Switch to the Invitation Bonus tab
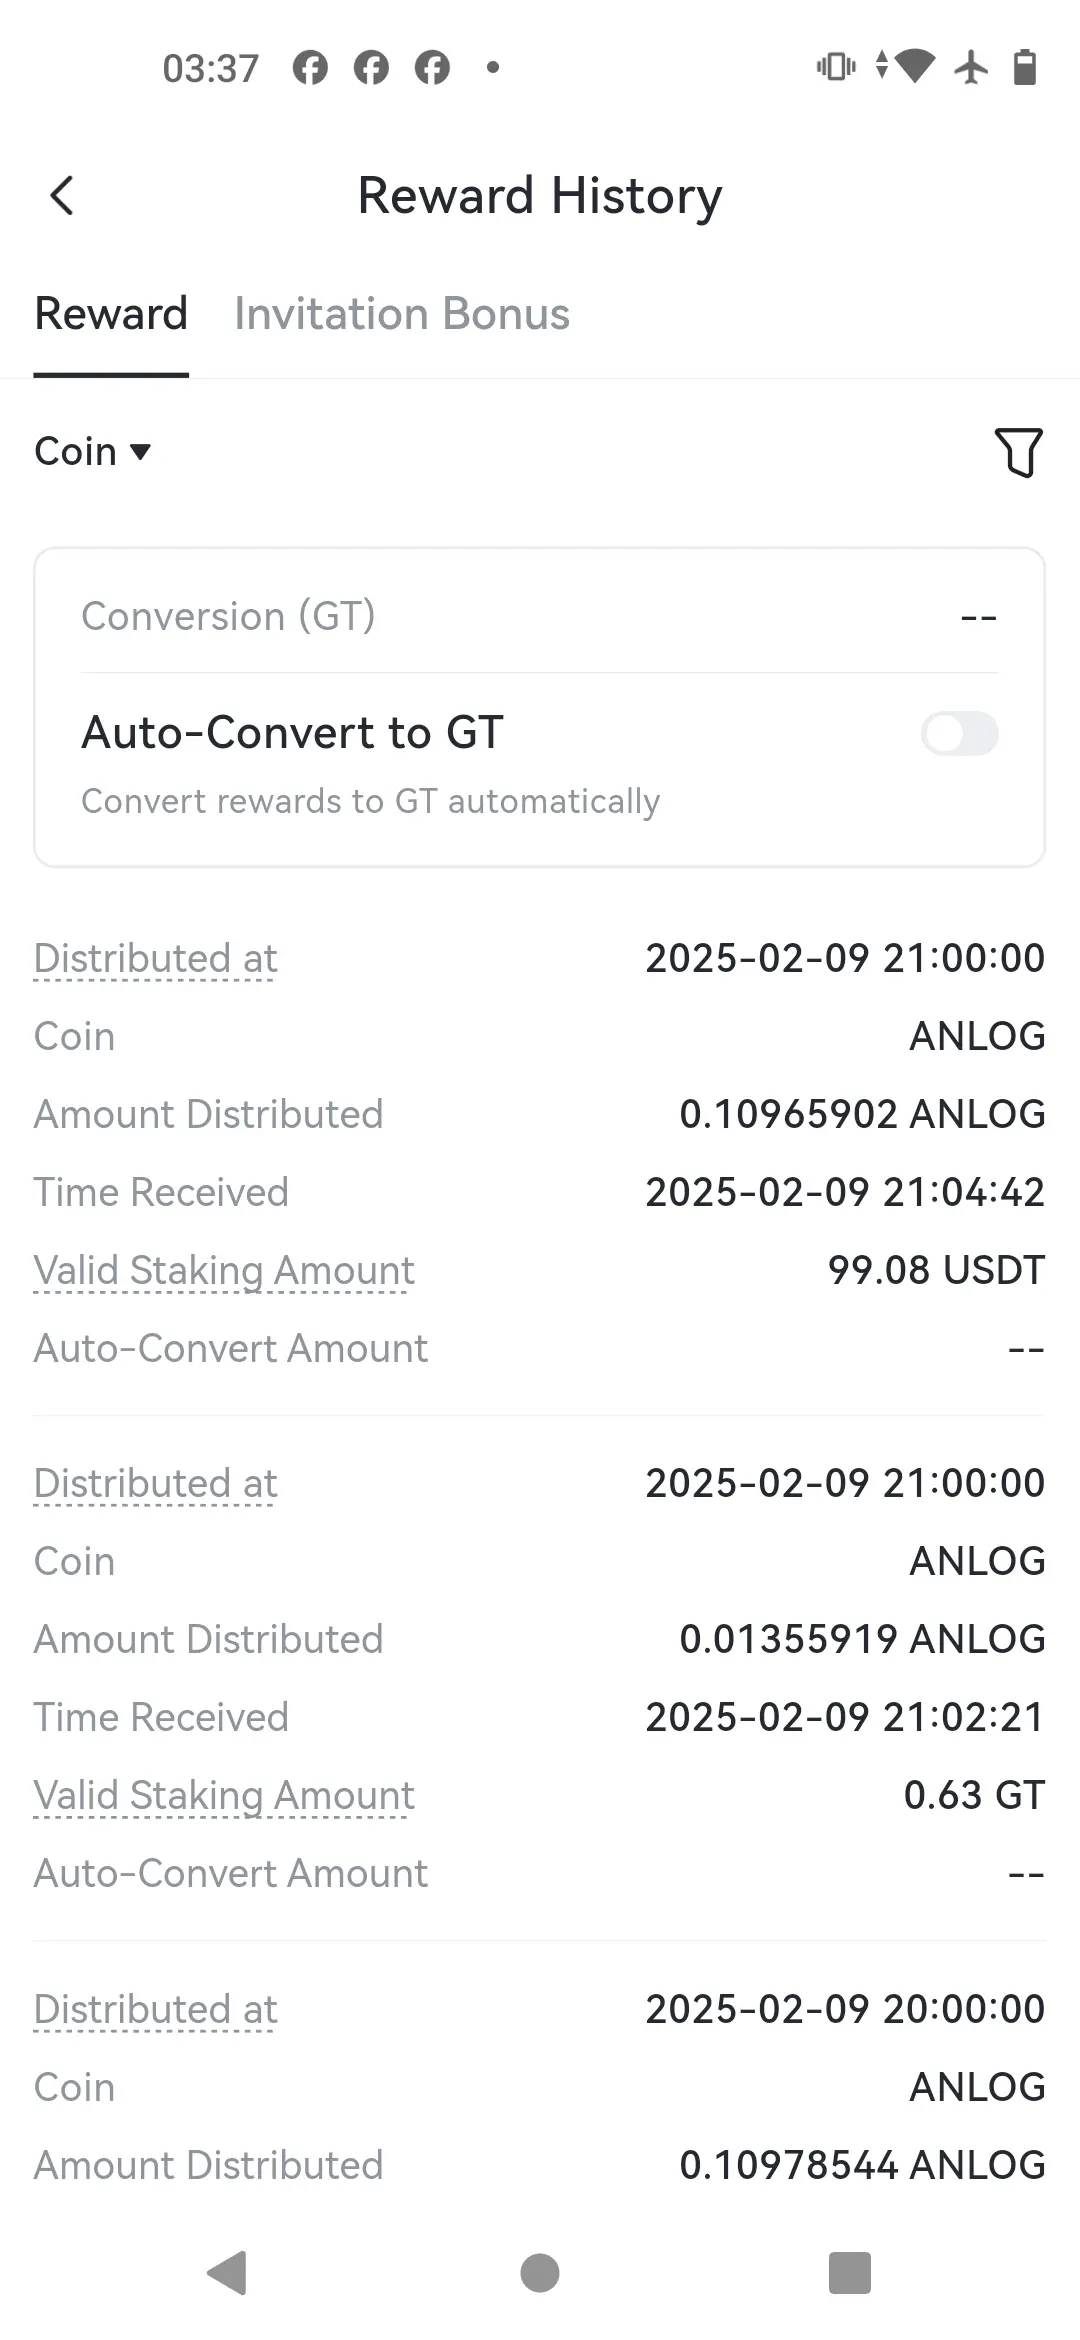This screenshot has height=2340, width=1080. 401,314
